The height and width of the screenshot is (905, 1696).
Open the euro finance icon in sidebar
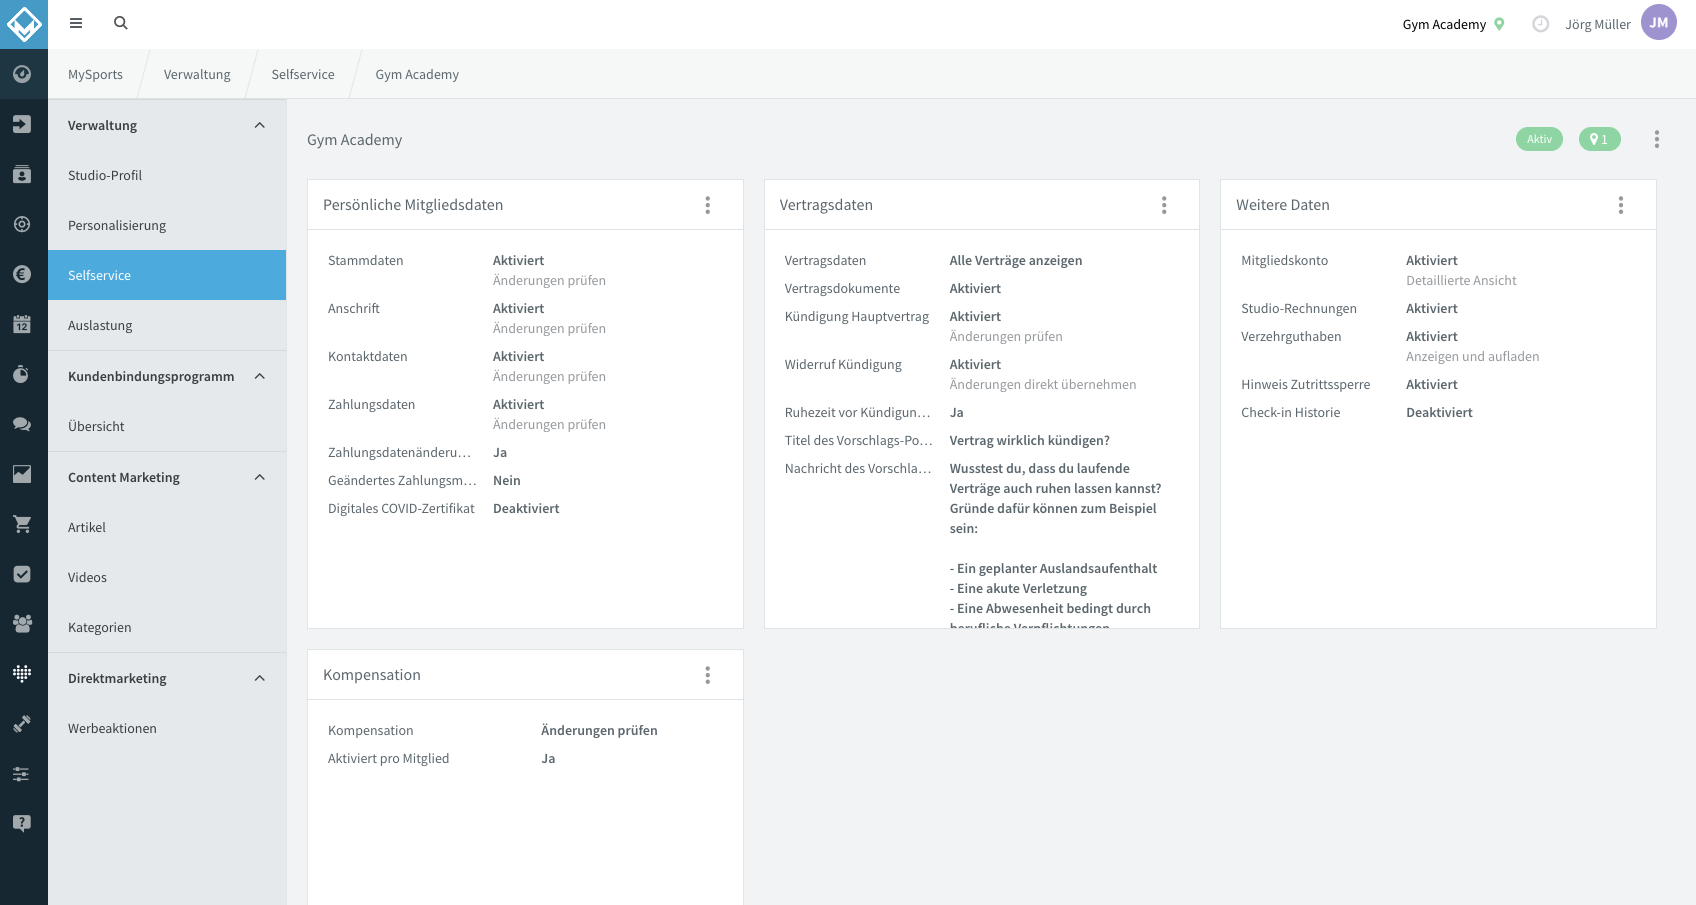coord(22,274)
